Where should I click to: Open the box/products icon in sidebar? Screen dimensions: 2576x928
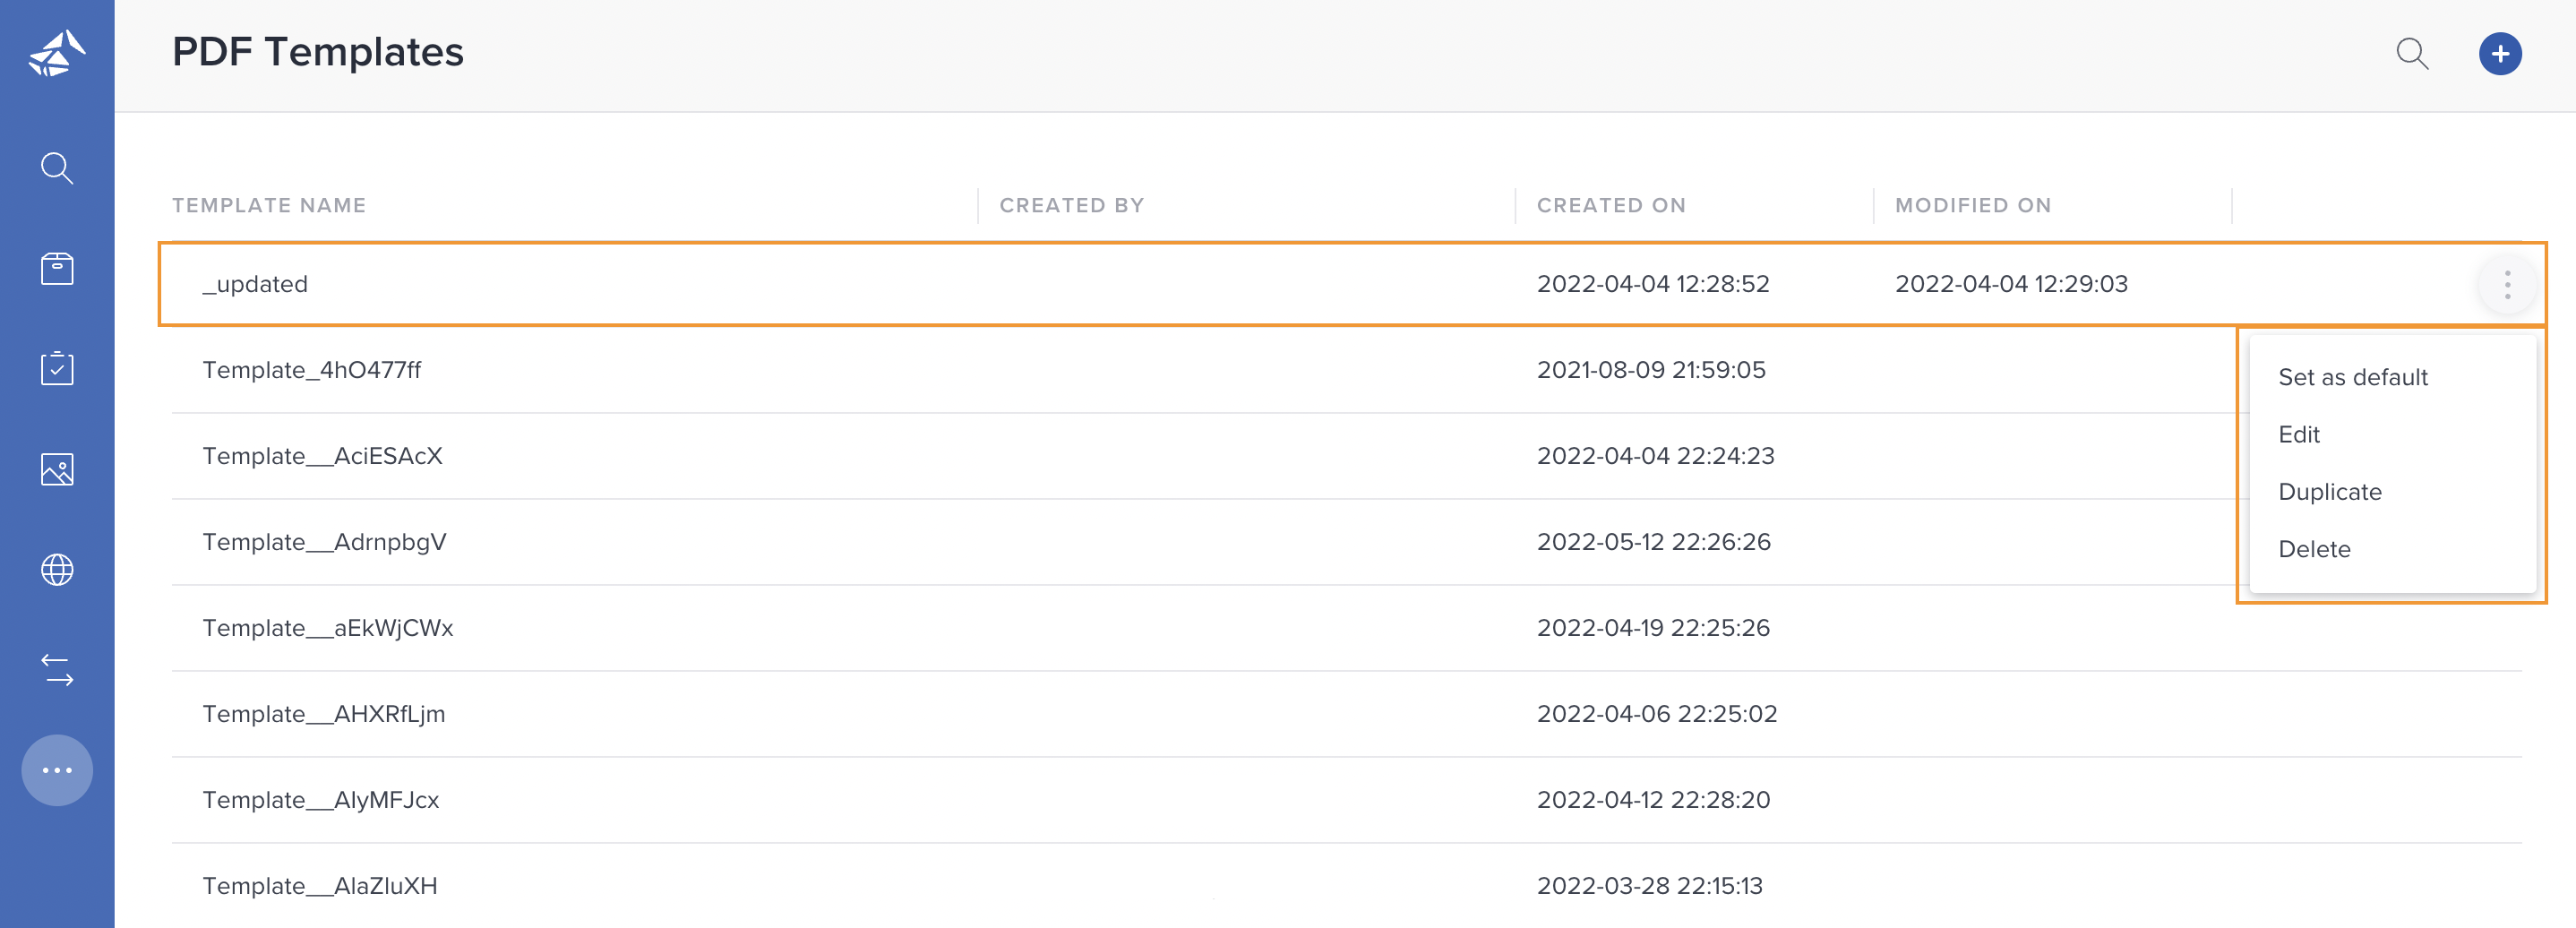pyautogui.click(x=57, y=268)
